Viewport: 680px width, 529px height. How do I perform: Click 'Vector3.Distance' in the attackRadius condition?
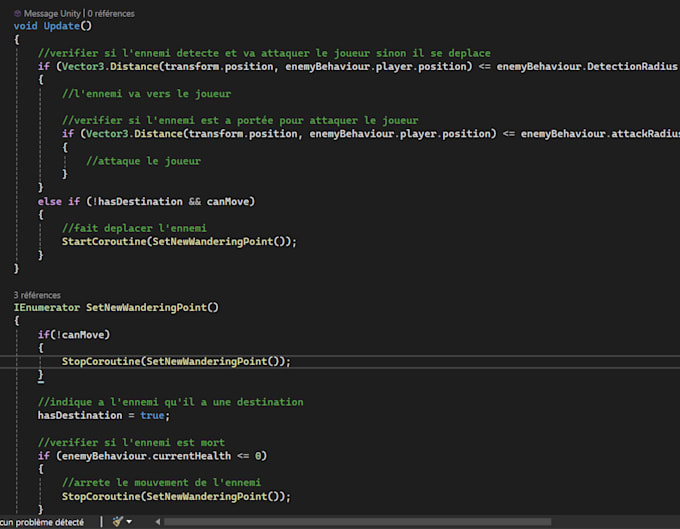point(134,134)
